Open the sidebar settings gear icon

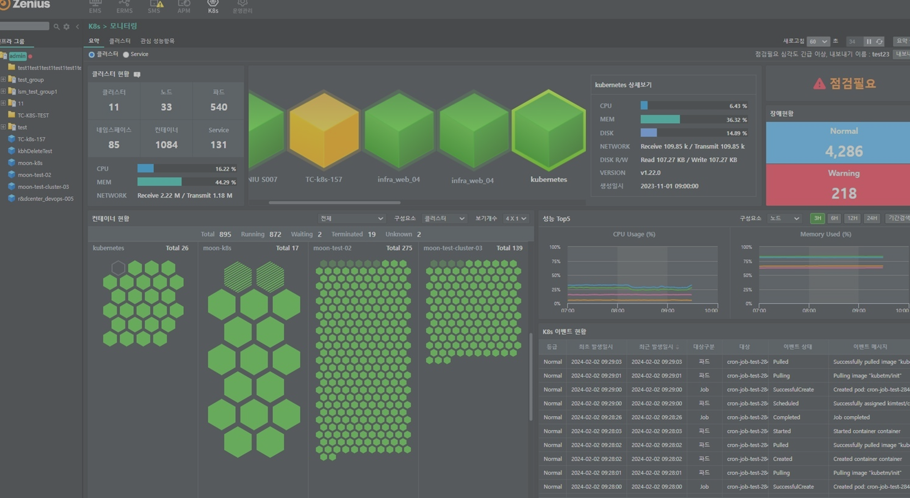coord(66,27)
